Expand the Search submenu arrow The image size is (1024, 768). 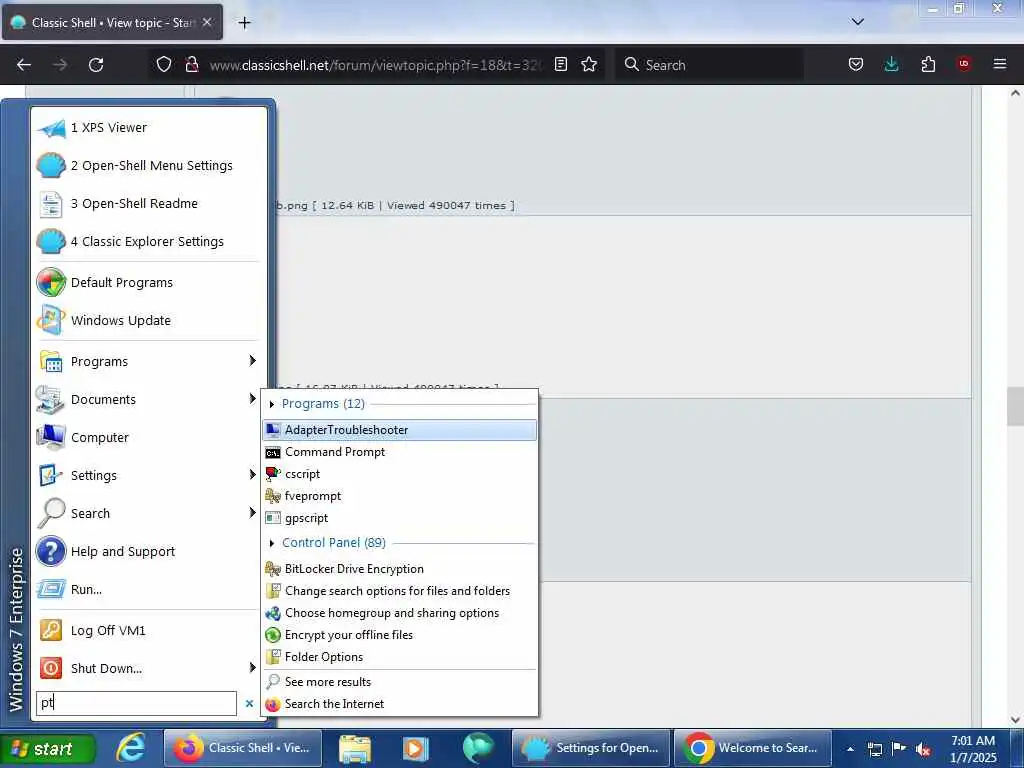tap(252, 513)
